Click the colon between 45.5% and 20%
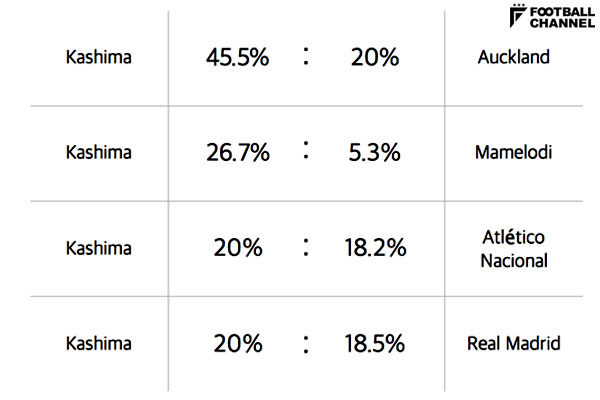The height and width of the screenshot is (400, 600). (x=306, y=56)
